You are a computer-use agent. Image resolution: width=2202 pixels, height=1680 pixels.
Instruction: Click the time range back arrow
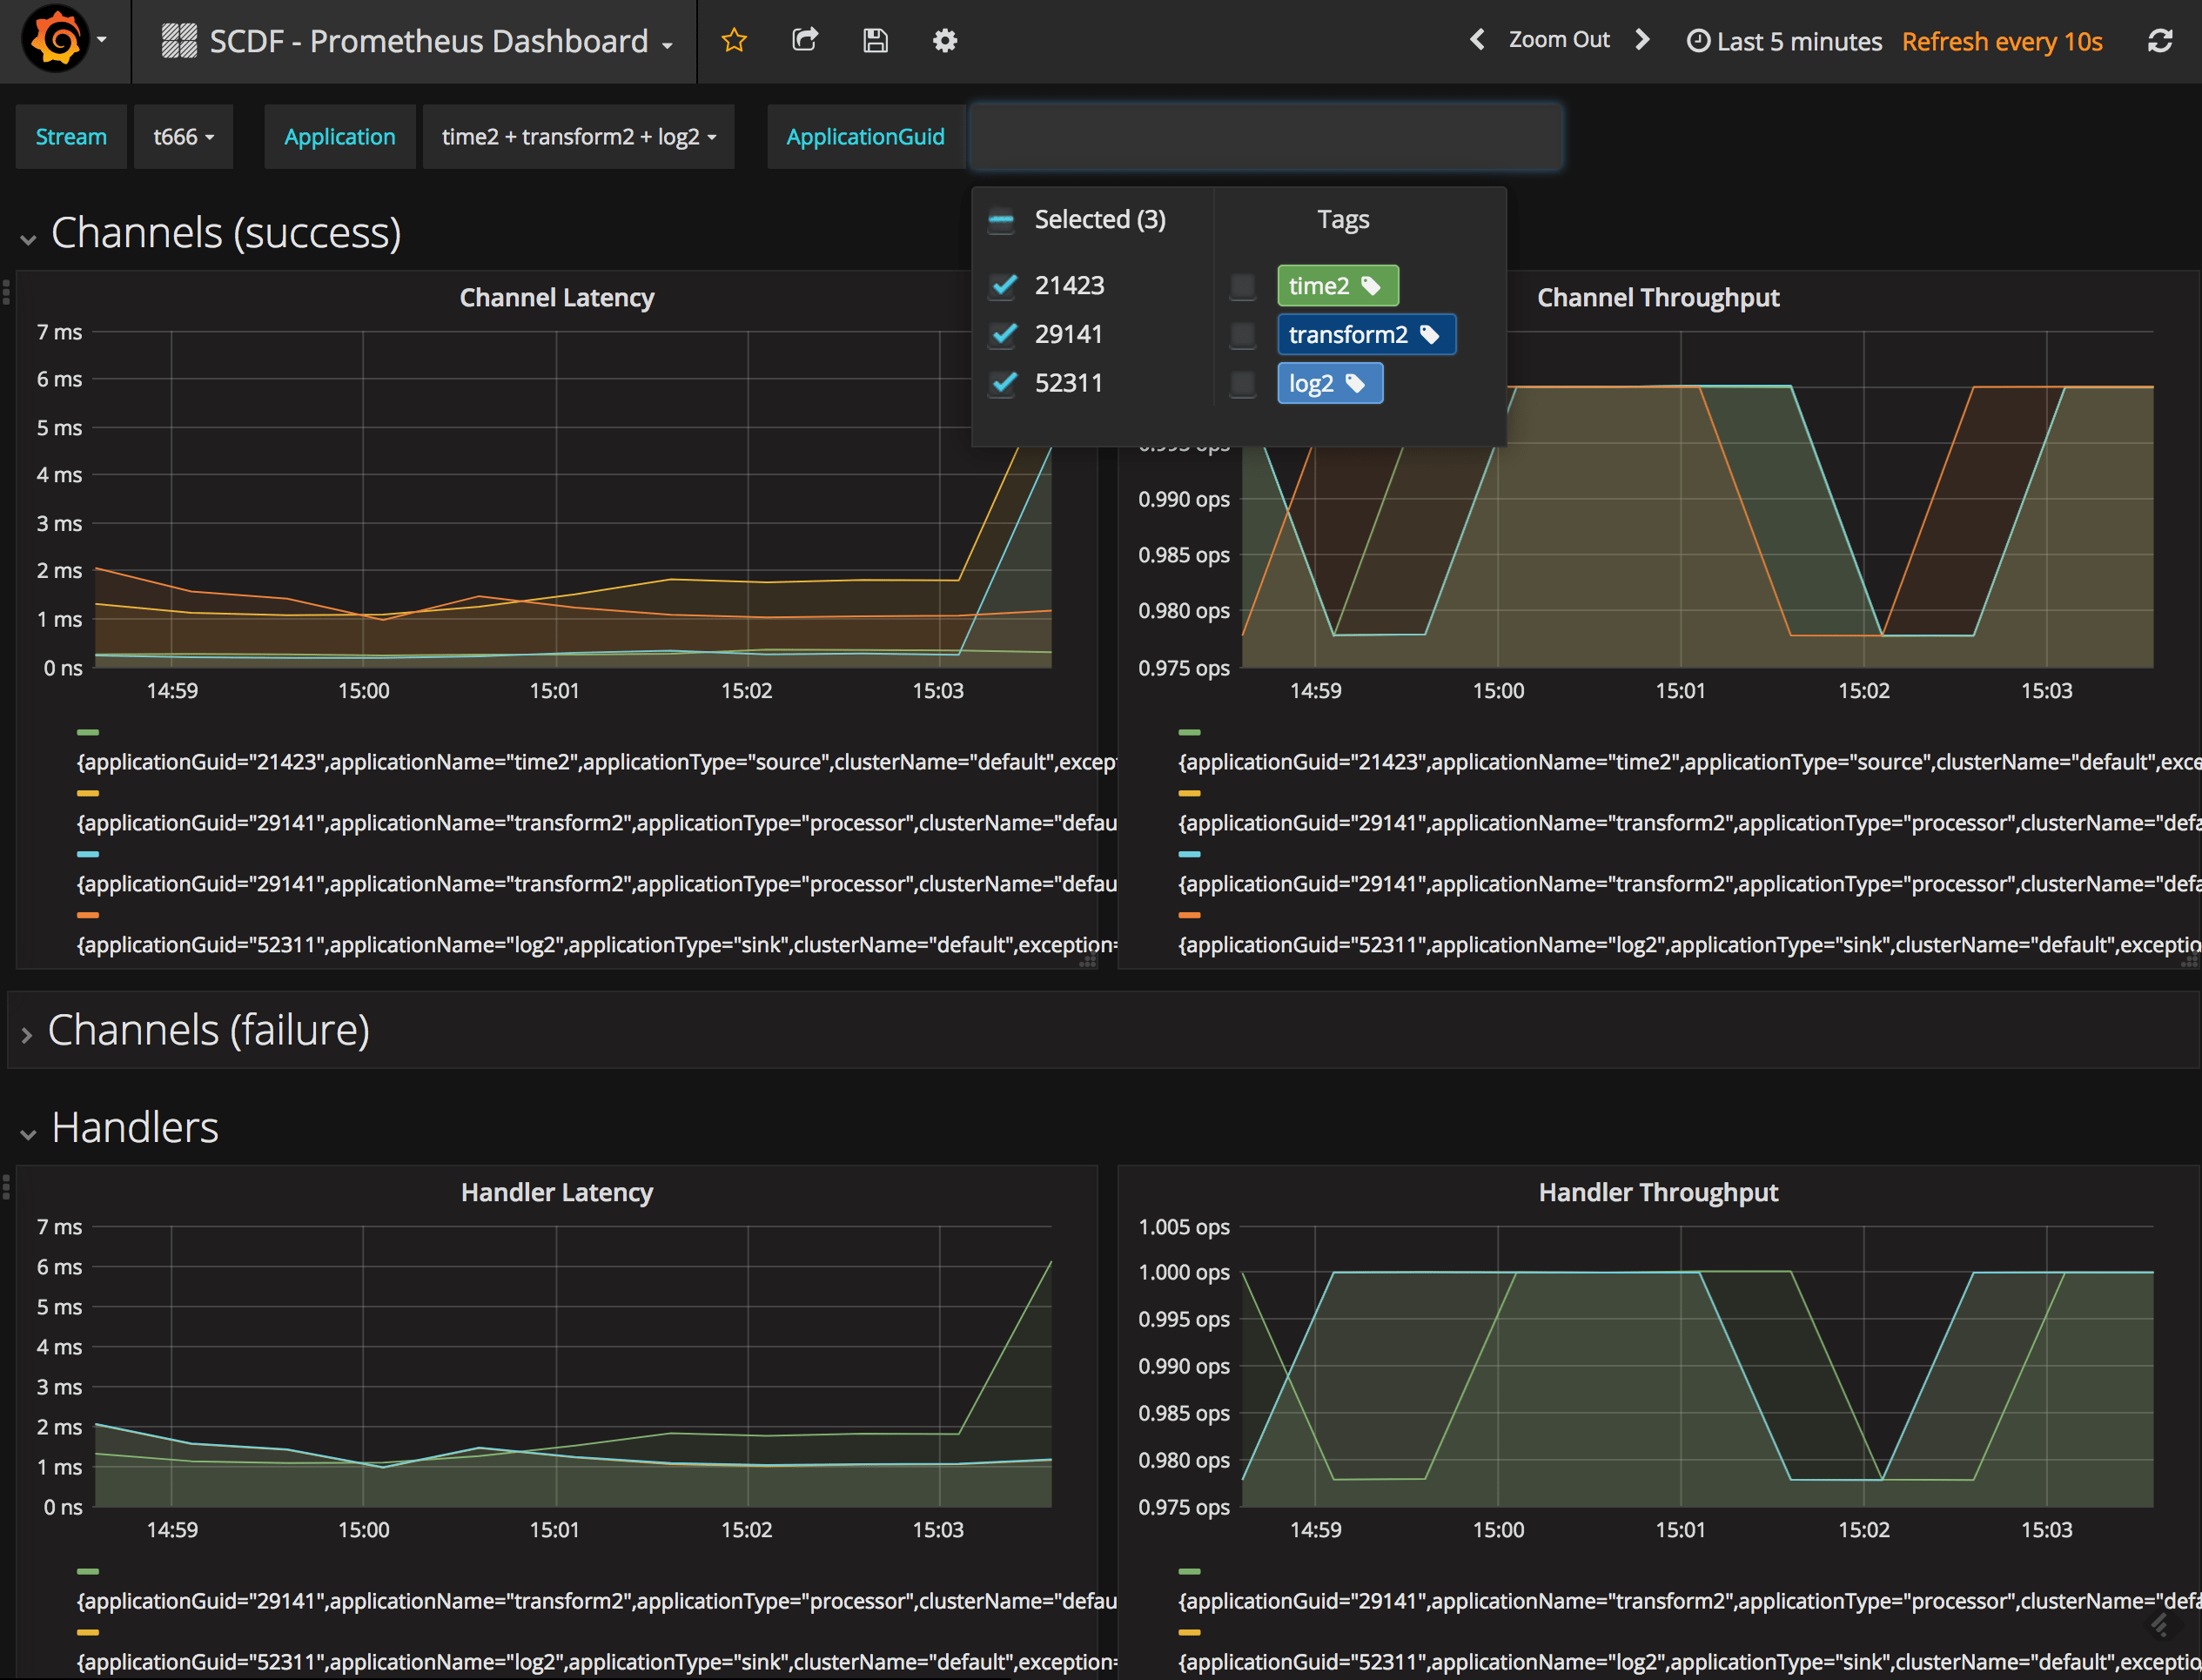click(x=1478, y=40)
